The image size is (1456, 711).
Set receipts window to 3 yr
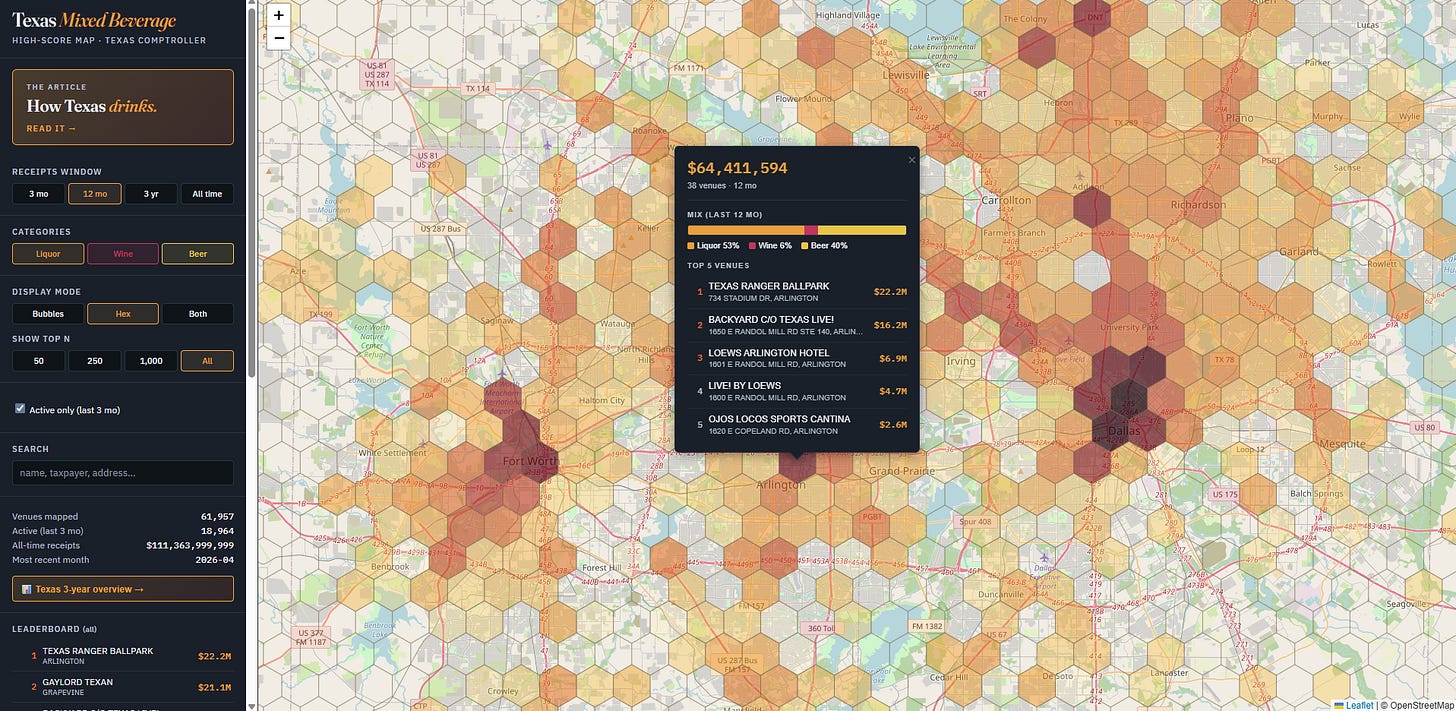tap(151, 194)
